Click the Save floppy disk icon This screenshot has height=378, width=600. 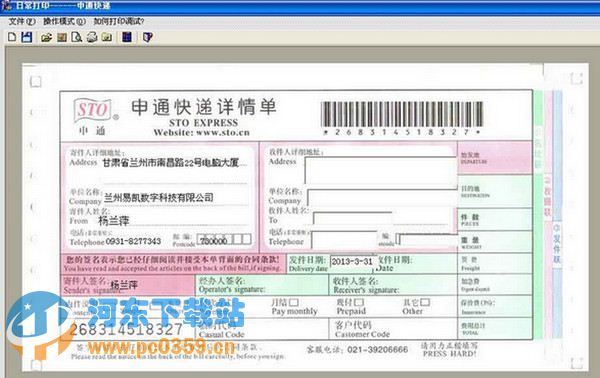tap(27, 37)
